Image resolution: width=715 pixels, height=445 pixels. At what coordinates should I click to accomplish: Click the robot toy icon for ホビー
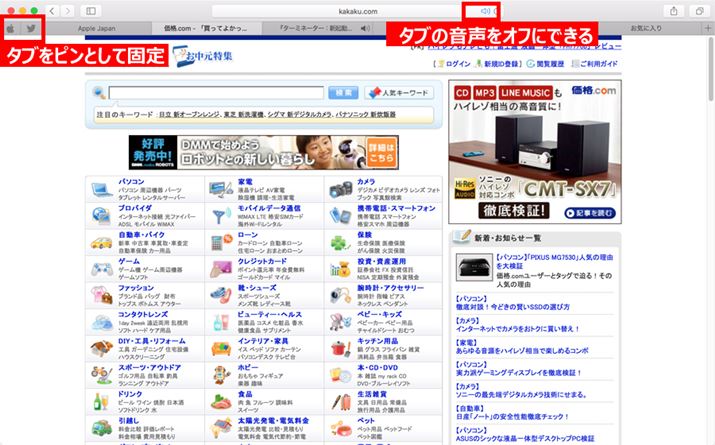(x=221, y=375)
